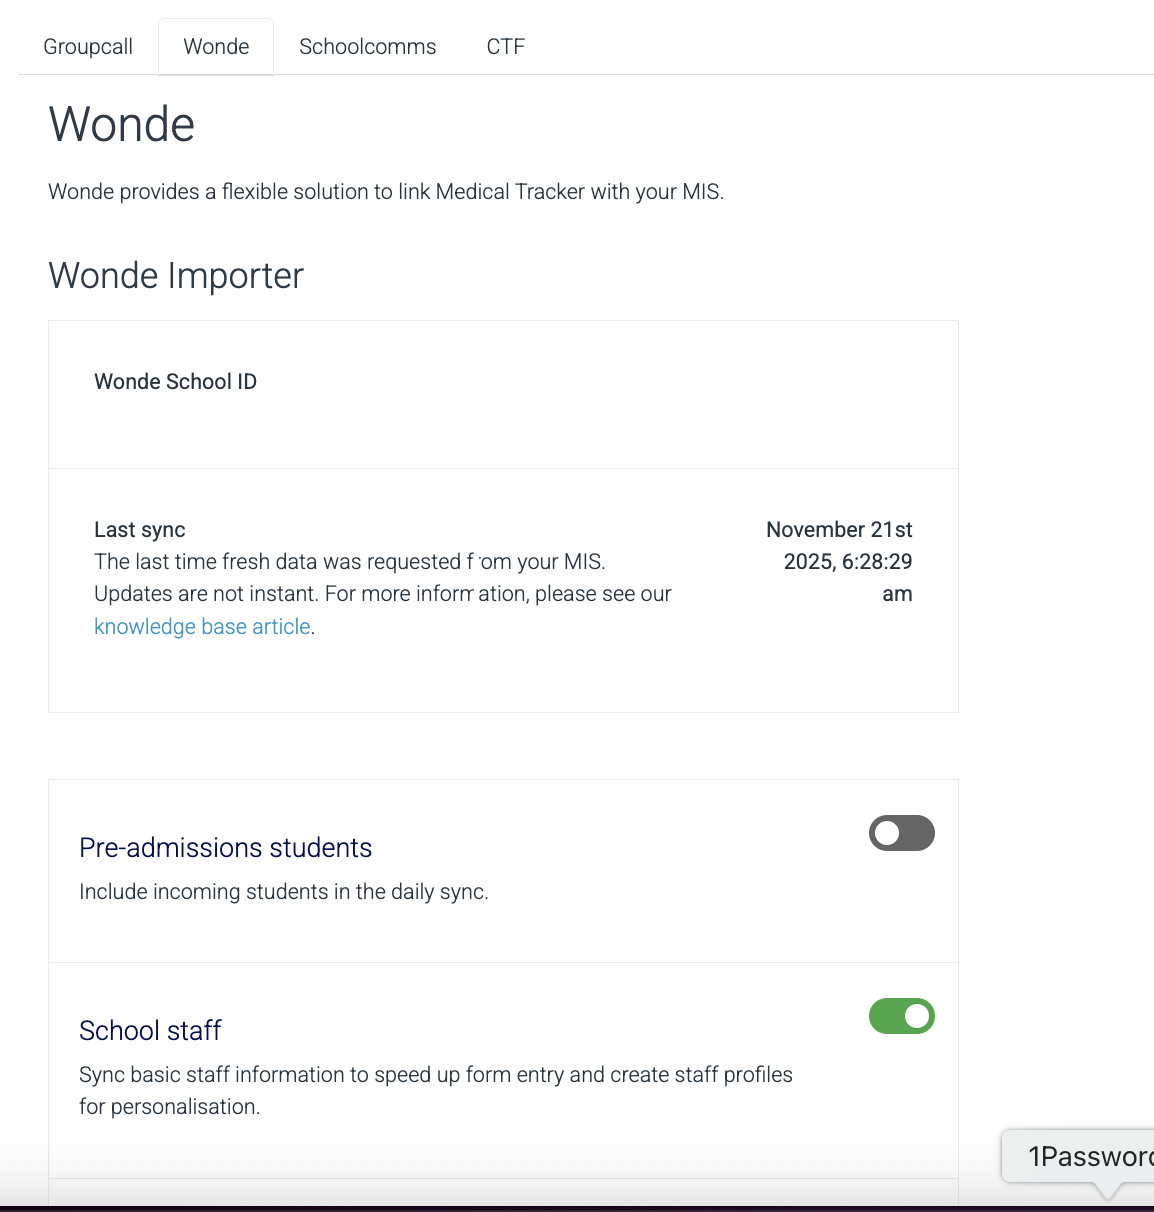Viewport: 1154px width, 1212px height.
Task: Click the School staff title
Action: [150, 1031]
